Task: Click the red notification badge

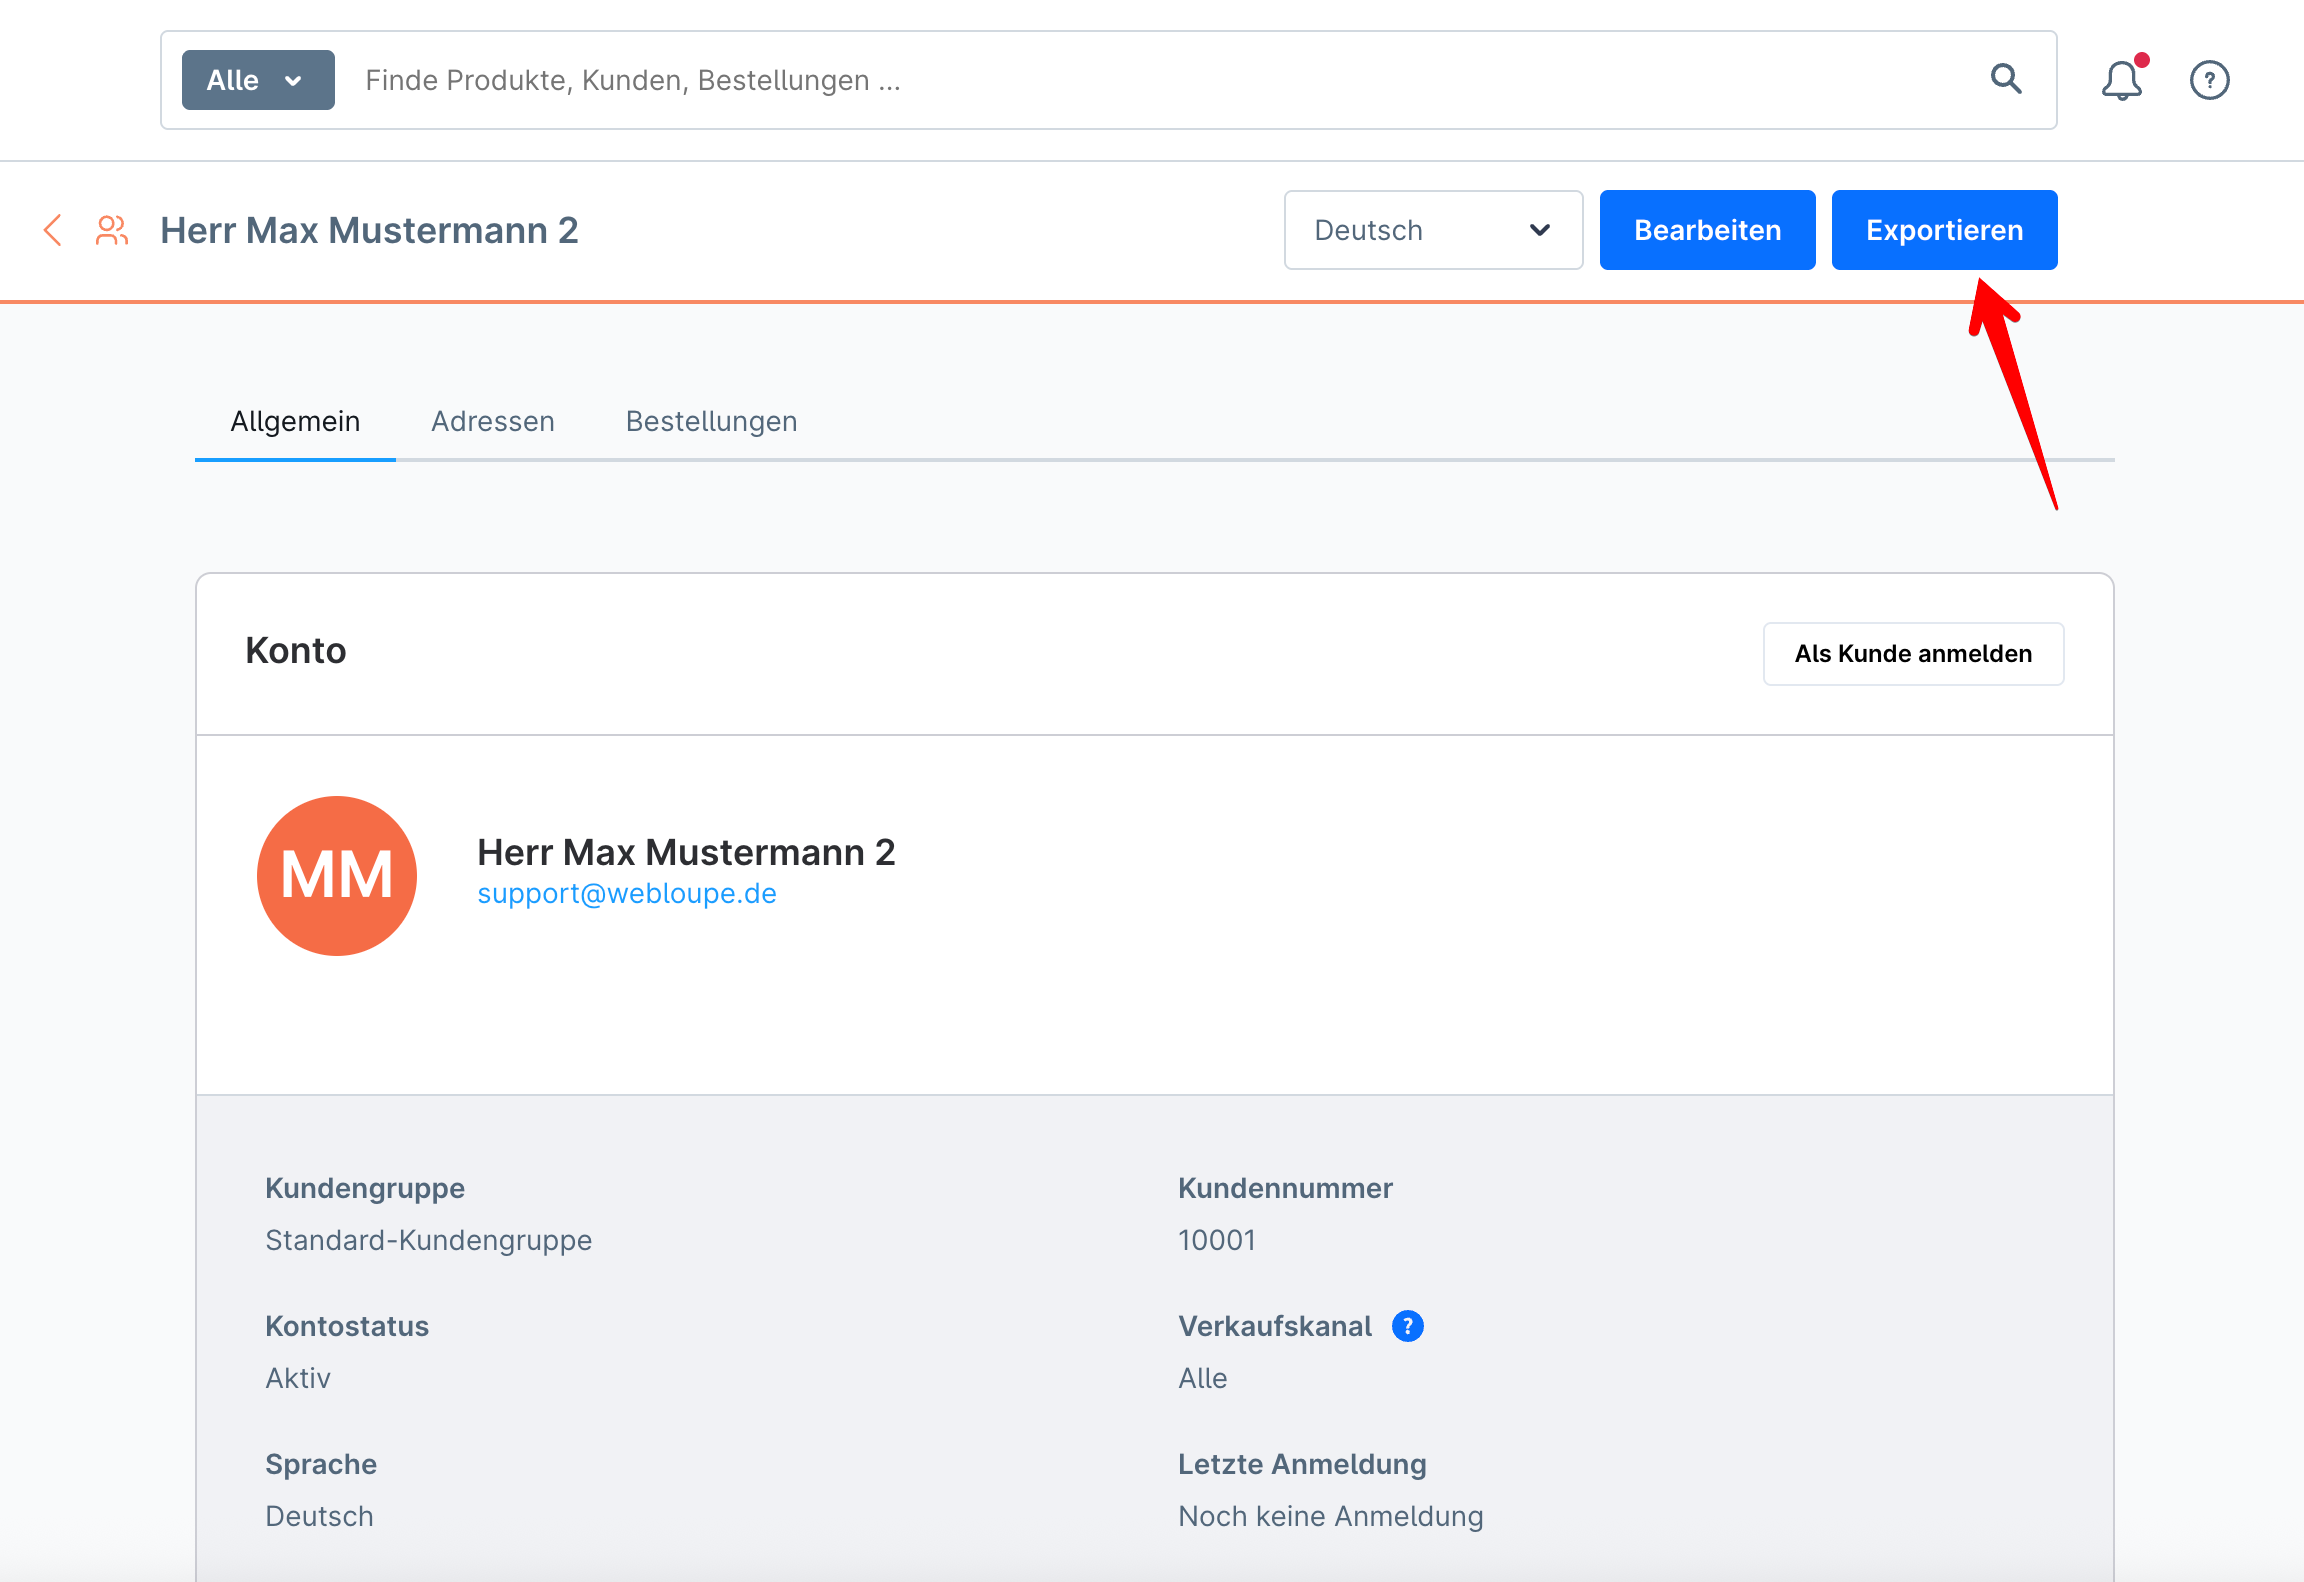Action: pyautogui.click(x=2140, y=62)
